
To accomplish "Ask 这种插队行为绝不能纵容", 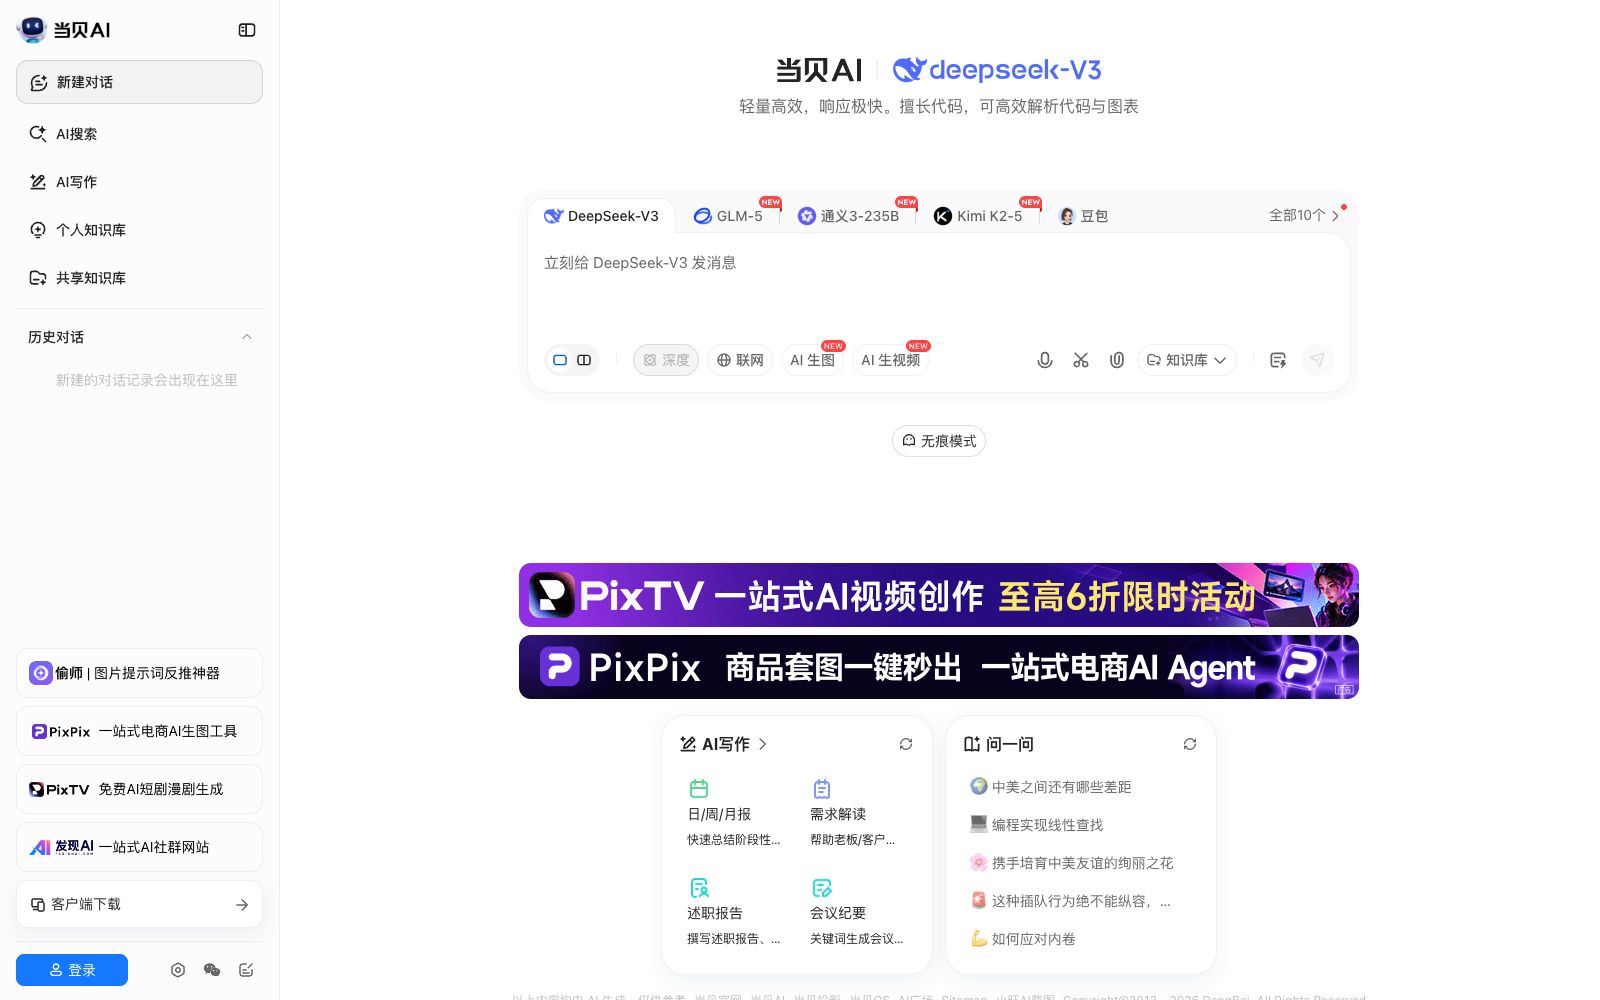I will pos(1071,901).
